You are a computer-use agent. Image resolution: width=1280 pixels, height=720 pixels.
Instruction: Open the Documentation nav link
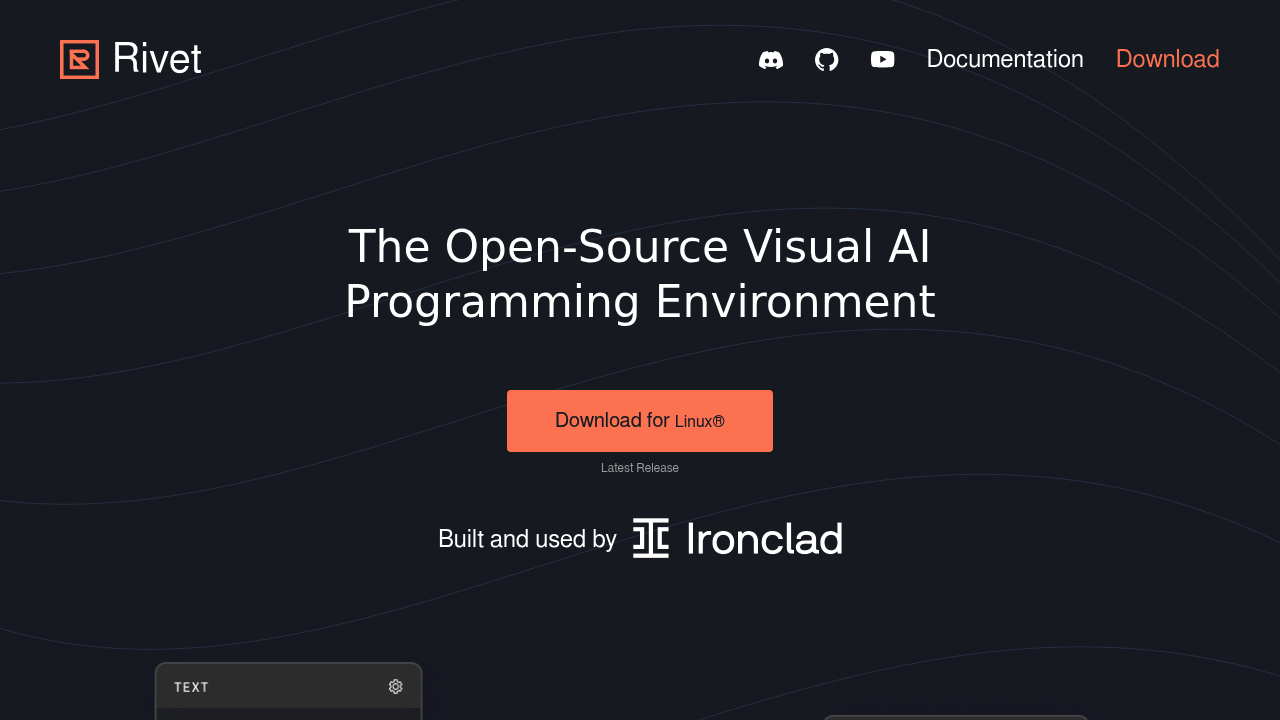coord(1005,59)
